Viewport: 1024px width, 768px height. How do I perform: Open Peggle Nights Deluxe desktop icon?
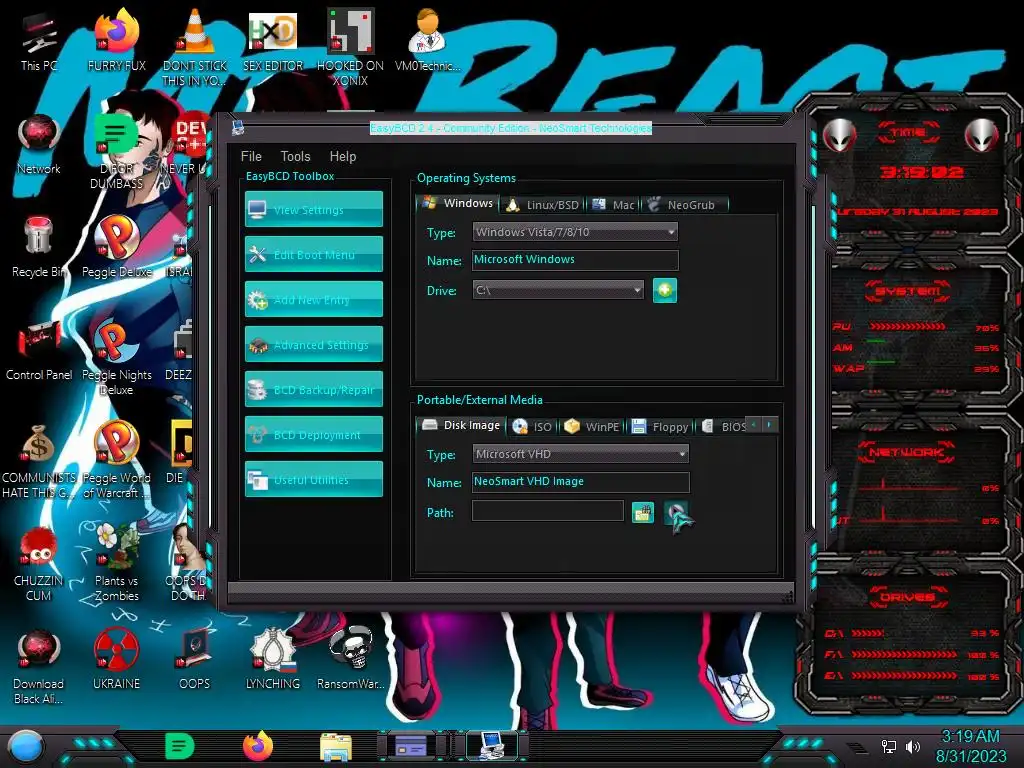coord(117,358)
